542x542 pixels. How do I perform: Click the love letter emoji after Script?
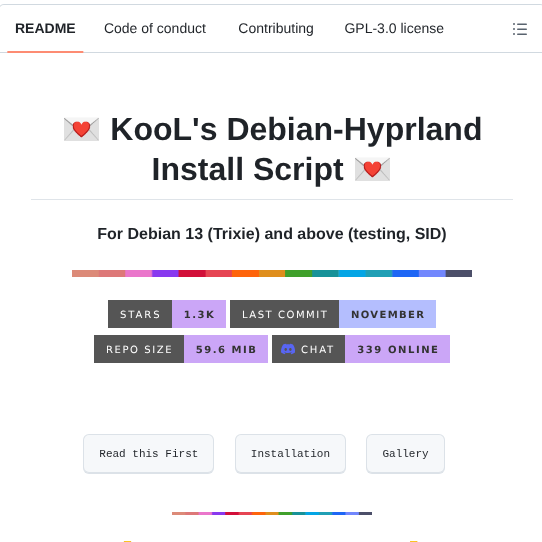coord(372,169)
